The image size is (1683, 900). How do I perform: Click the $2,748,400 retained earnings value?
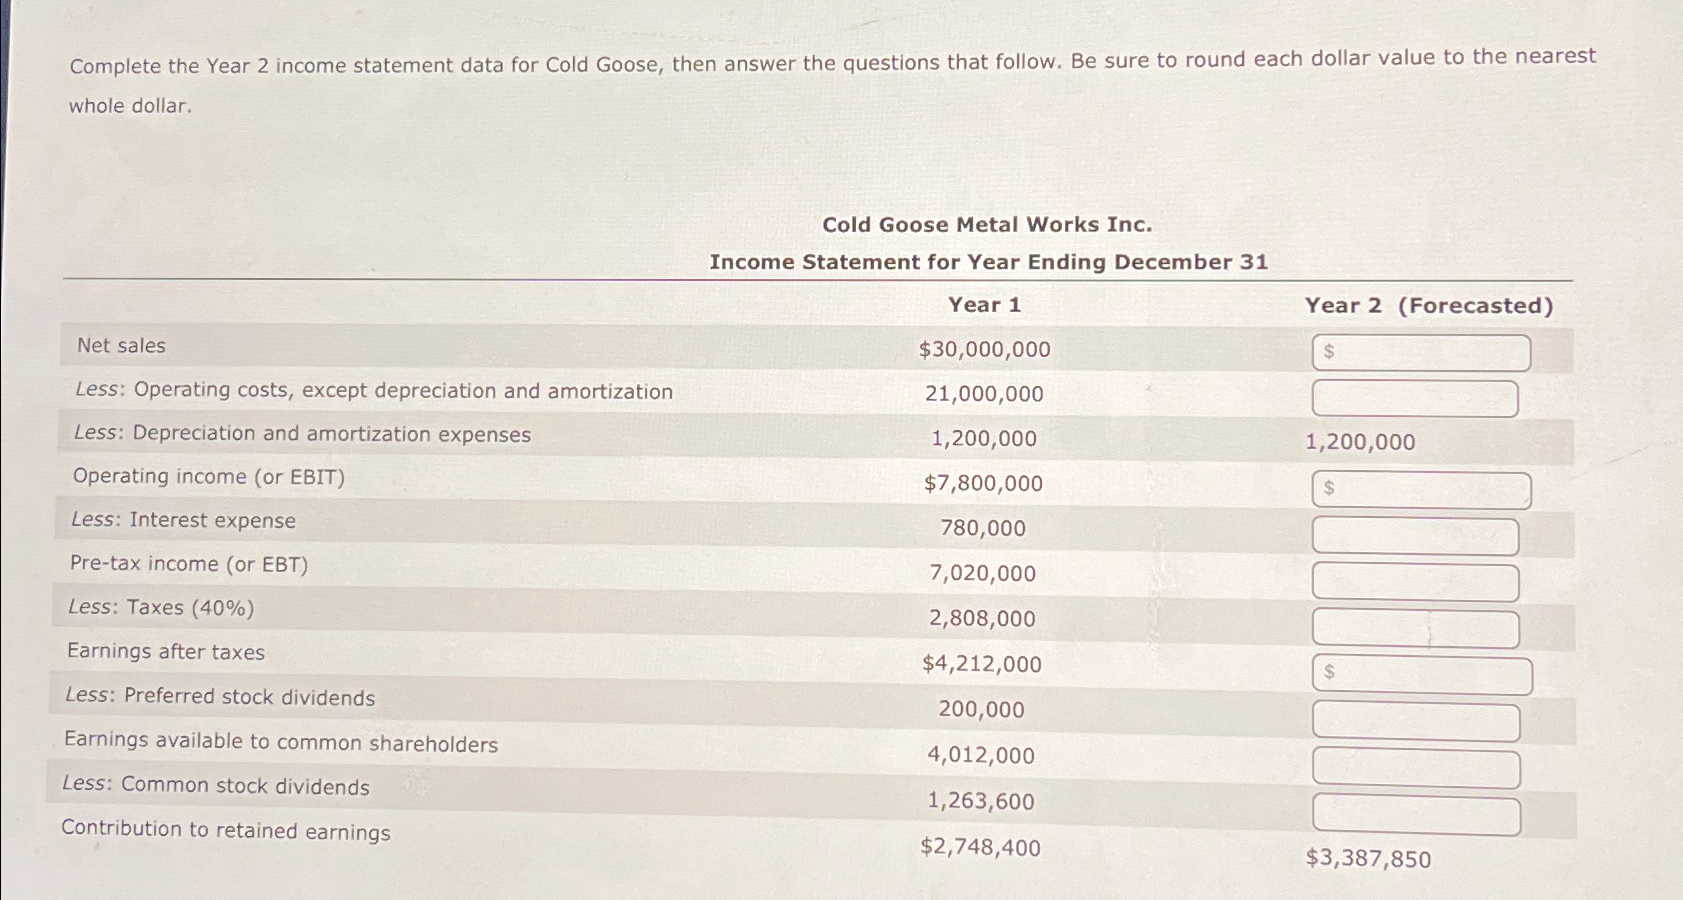coord(981,848)
